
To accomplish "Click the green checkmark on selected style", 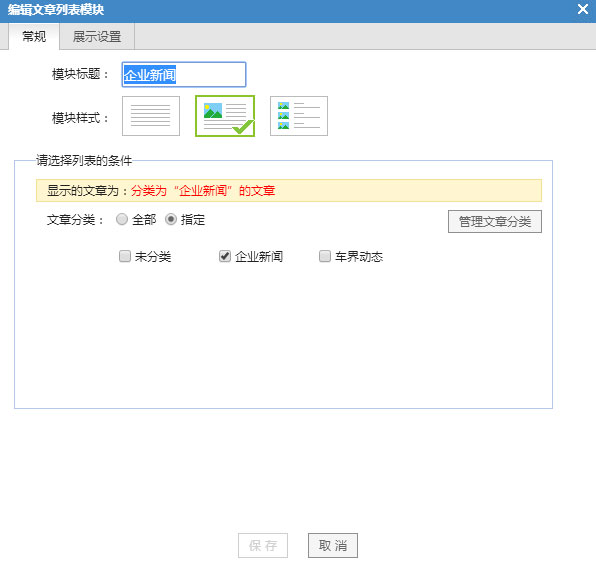I will [x=243, y=127].
